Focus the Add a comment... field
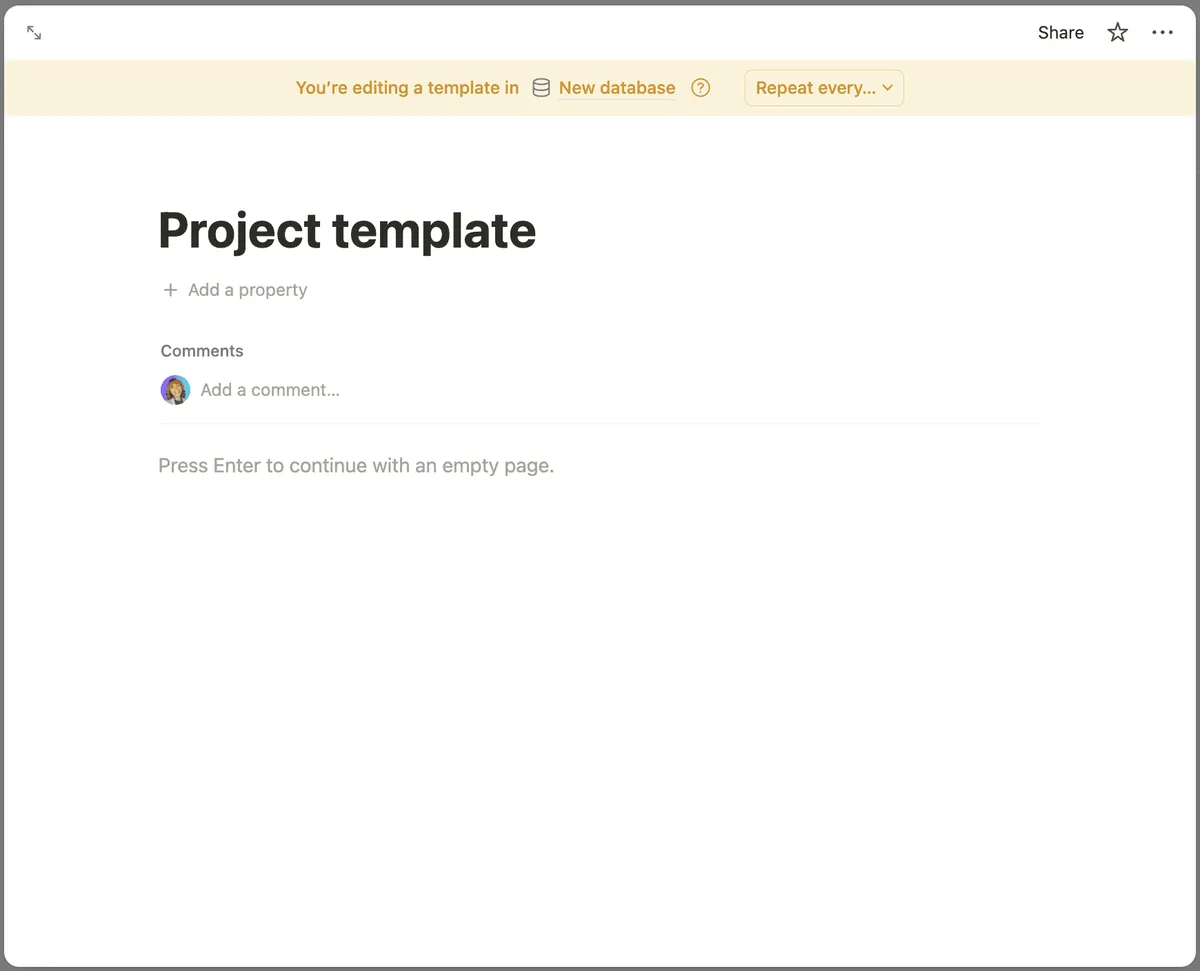1200x971 pixels. [x=270, y=390]
